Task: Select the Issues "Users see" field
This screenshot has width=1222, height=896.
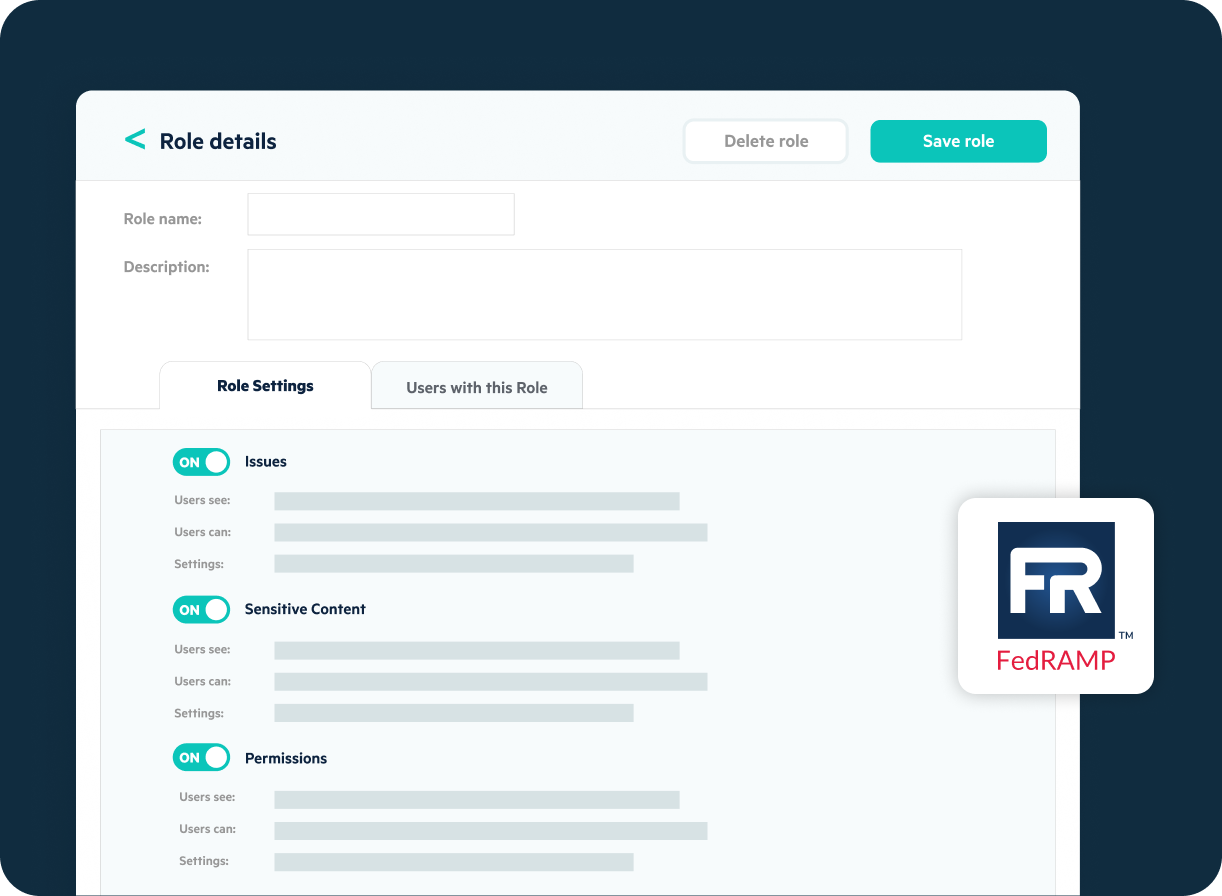Action: tap(477, 501)
